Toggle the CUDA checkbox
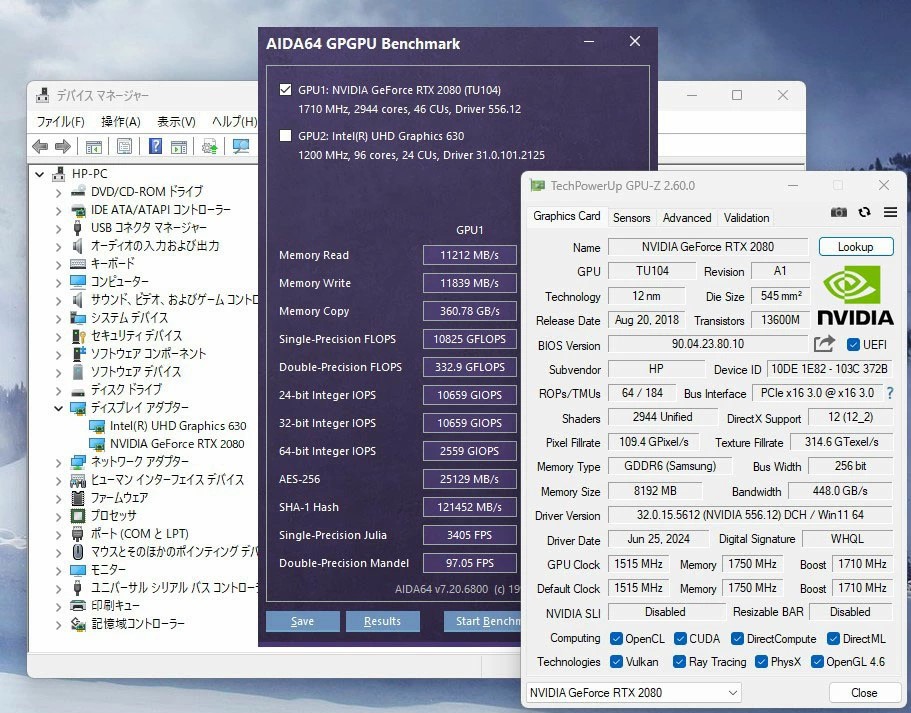This screenshot has width=911, height=713. click(x=680, y=639)
